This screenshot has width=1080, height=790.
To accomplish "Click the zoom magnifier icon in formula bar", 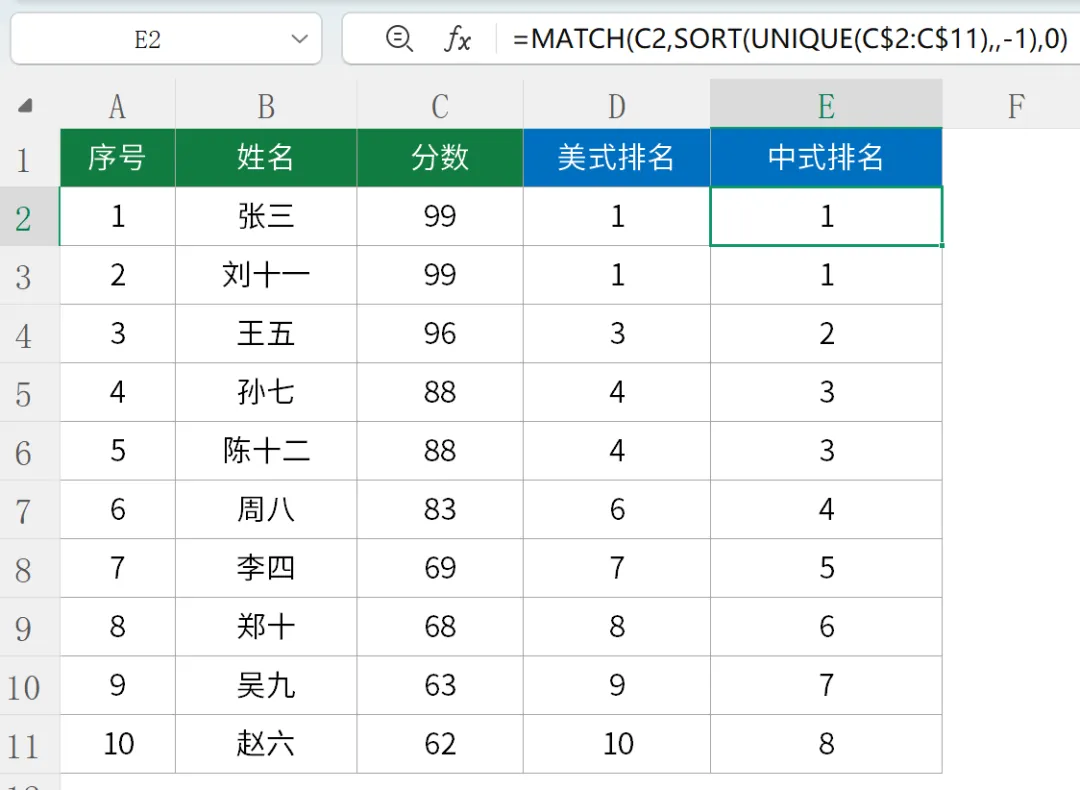I will click(x=399, y=39).
